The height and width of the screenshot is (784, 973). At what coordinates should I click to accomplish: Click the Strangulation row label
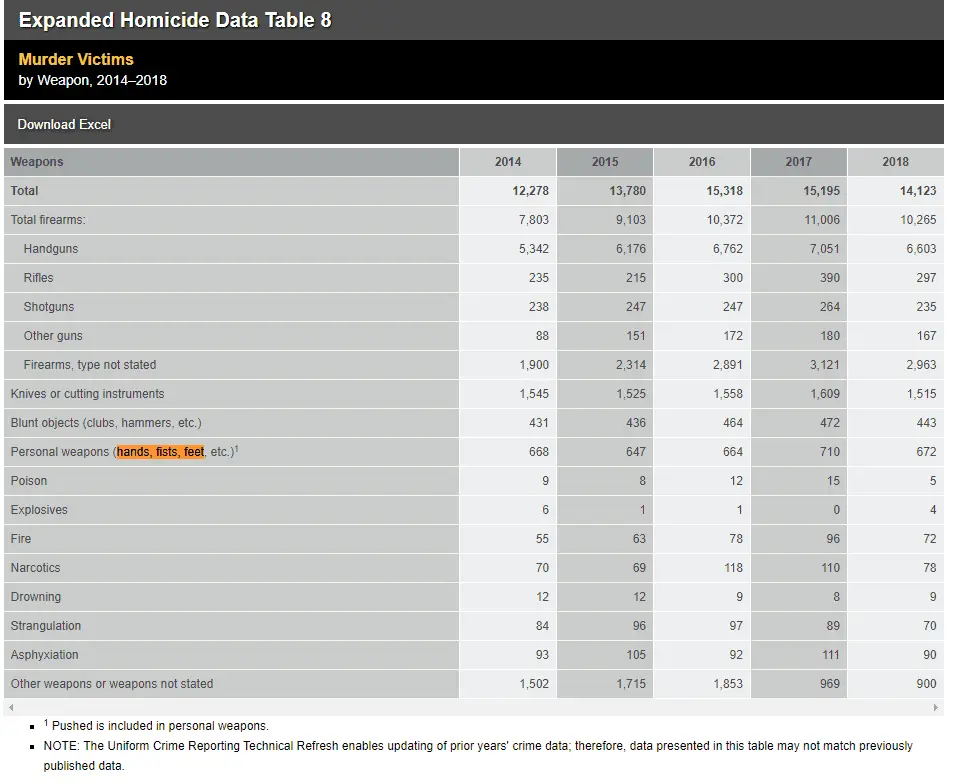click(x=46, y=626)
